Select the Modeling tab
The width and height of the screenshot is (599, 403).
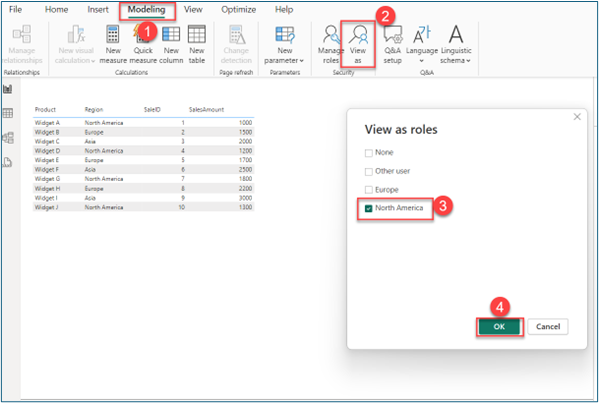pyautogui.click(x=146, y=10)
